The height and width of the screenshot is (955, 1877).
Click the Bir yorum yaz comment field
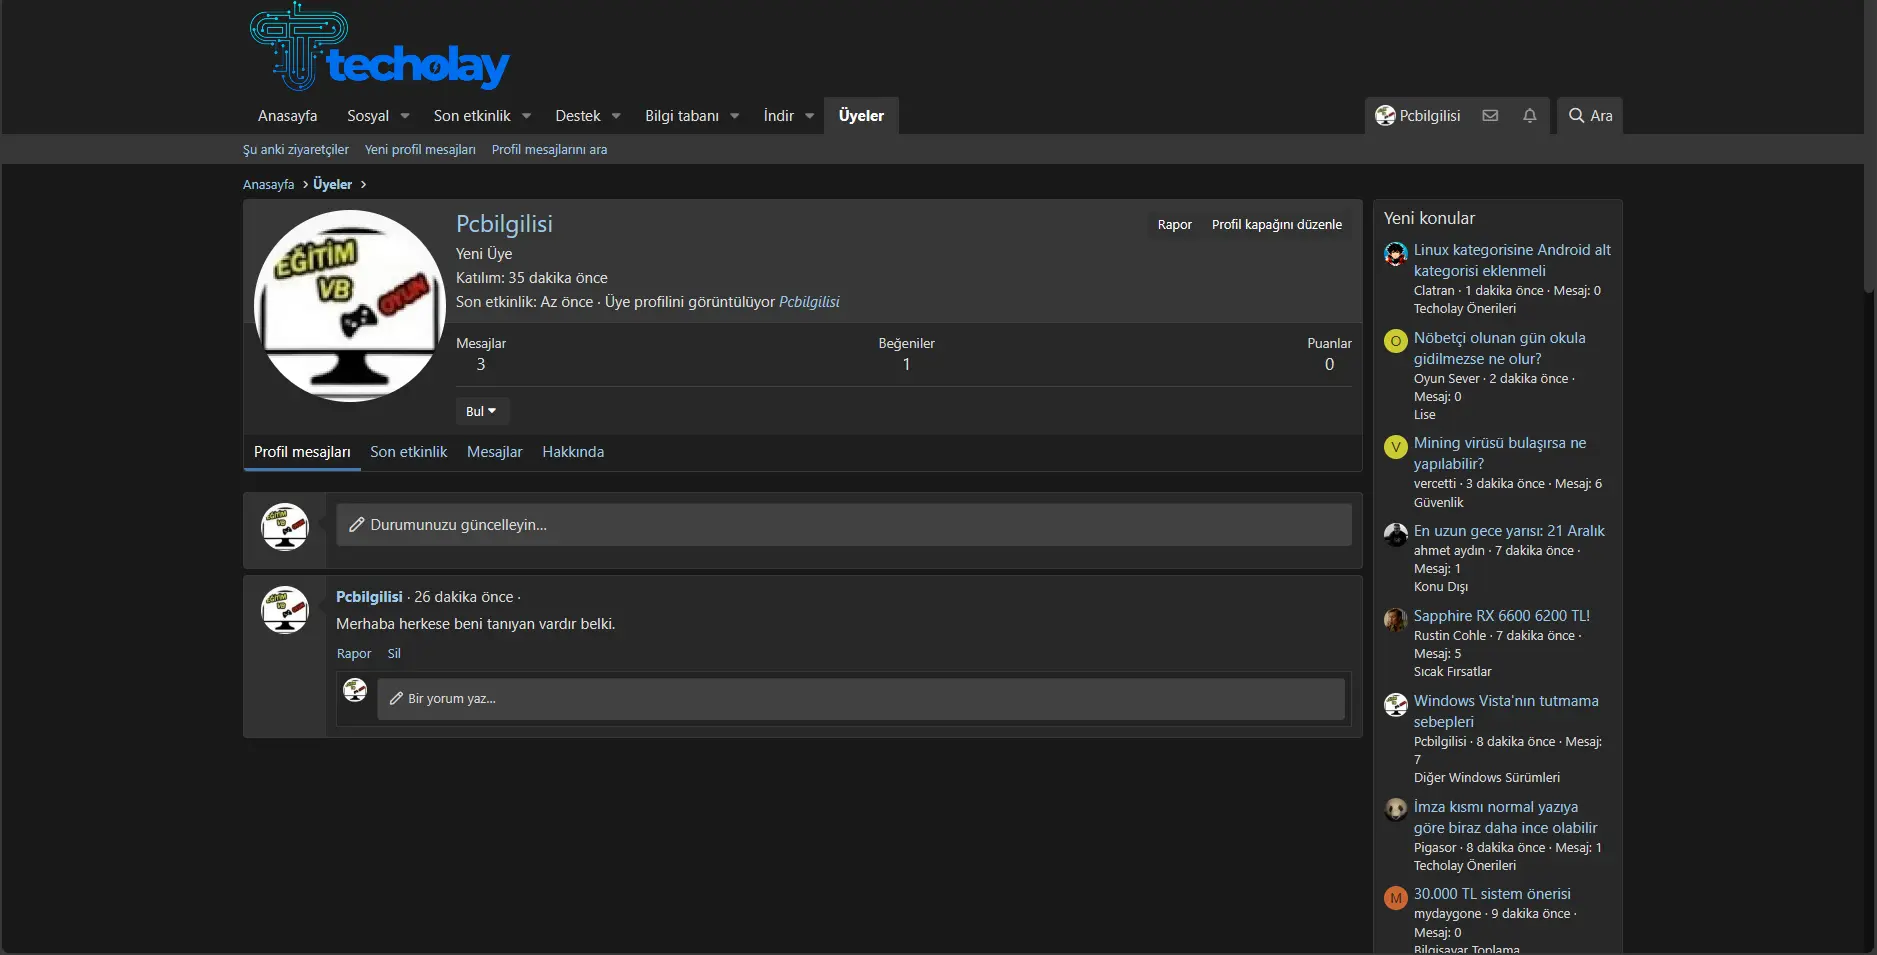click(861, 699)
